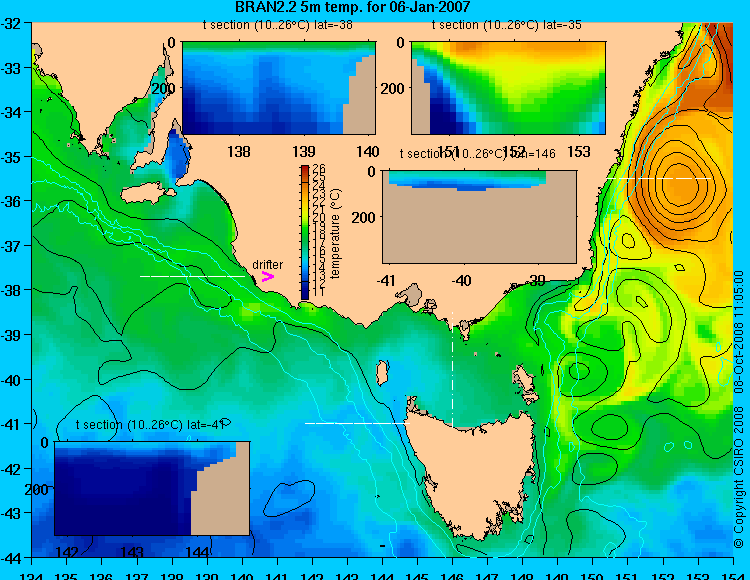The height and width of the screenshot is (580, 750).
Task: Click the "-35" latitude axis label
Action: coord(11,157)
